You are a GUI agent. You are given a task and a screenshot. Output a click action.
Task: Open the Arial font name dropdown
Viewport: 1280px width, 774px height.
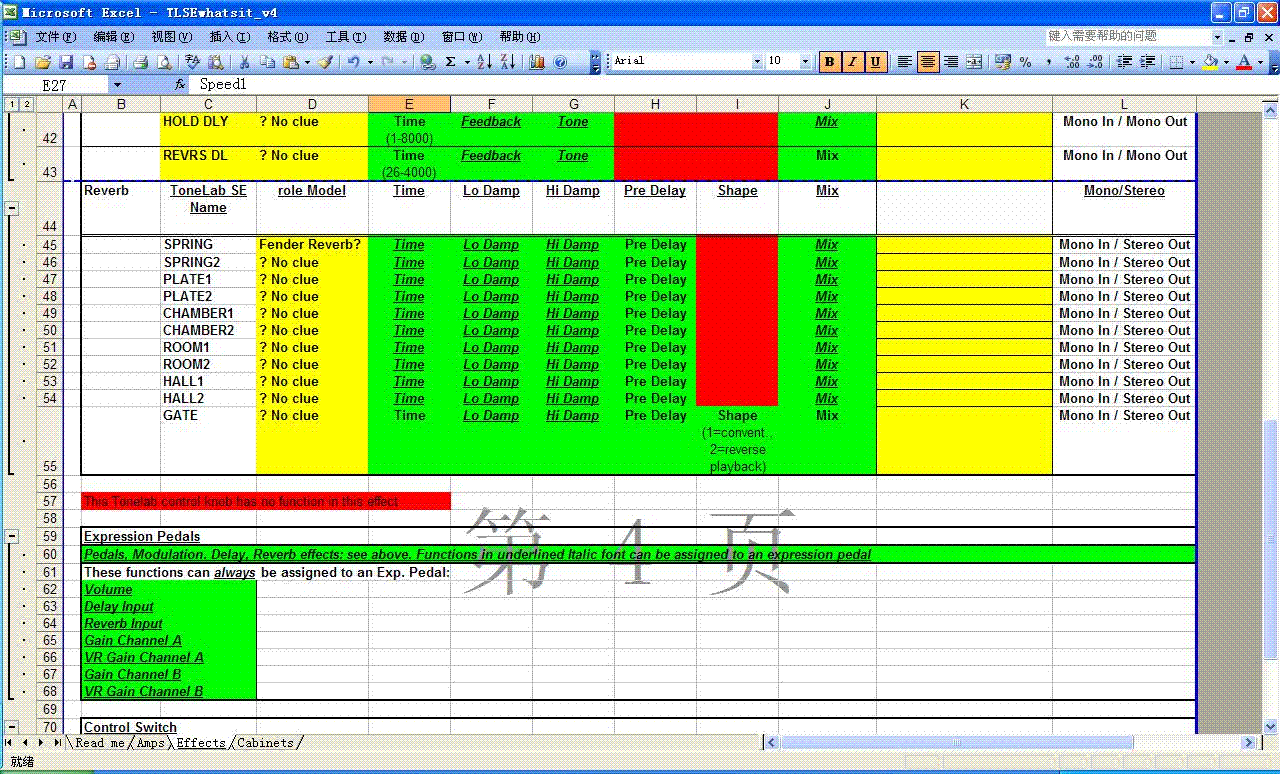click(x=757, y=62)
